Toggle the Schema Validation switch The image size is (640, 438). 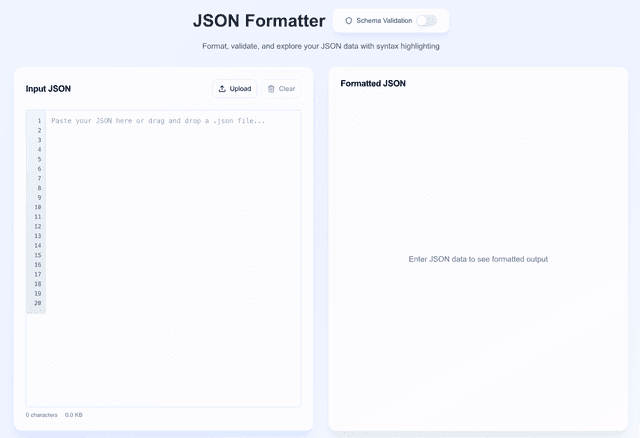coord(426,20)
